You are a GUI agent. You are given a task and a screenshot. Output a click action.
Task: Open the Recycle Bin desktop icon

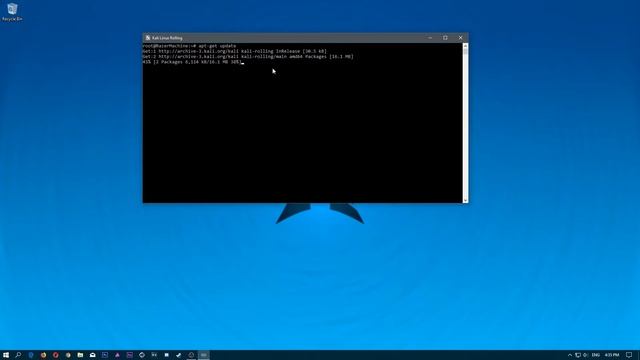12,12
